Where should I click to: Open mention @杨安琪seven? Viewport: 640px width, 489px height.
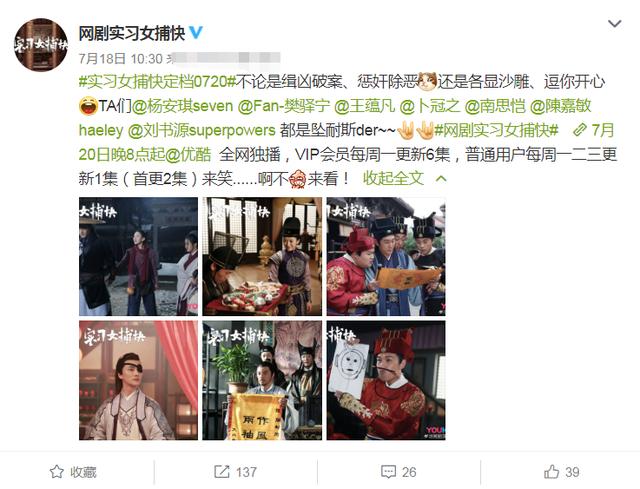[182, 106]
